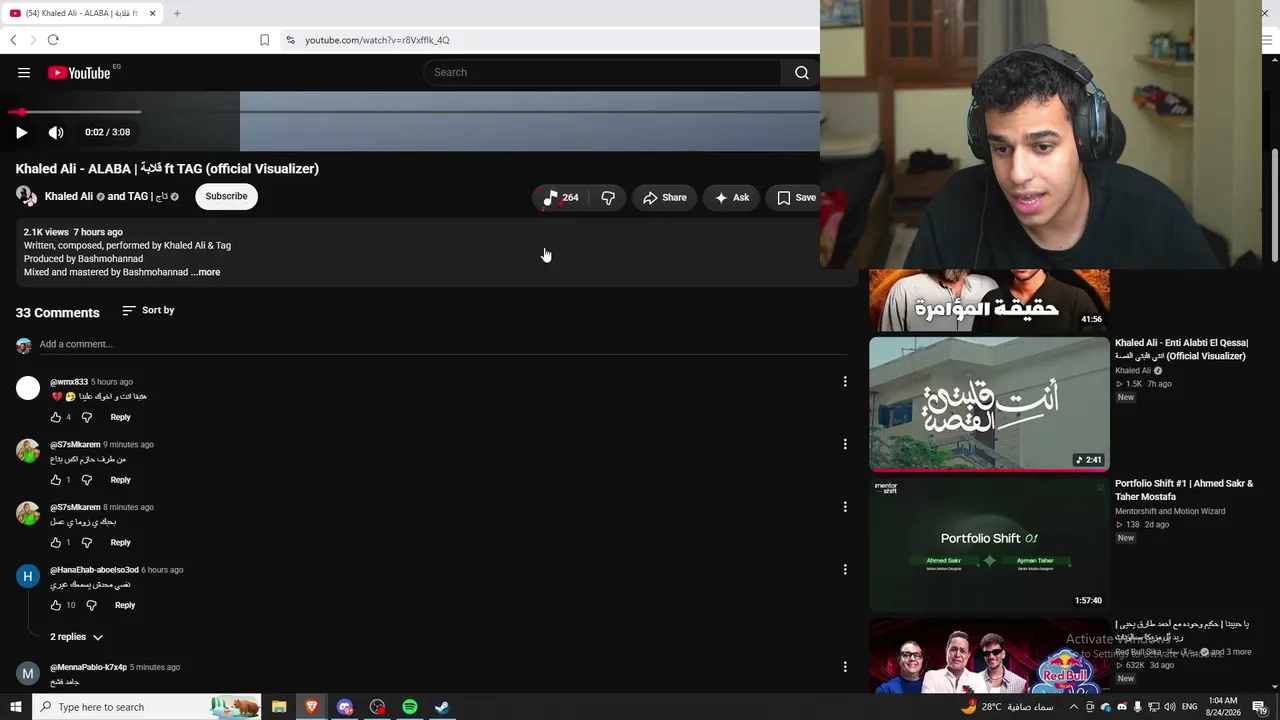The height and width of the screenshot is (720, 1280).
Task: Focus the youtube.com address bar URL
Action: pos(377,40)
